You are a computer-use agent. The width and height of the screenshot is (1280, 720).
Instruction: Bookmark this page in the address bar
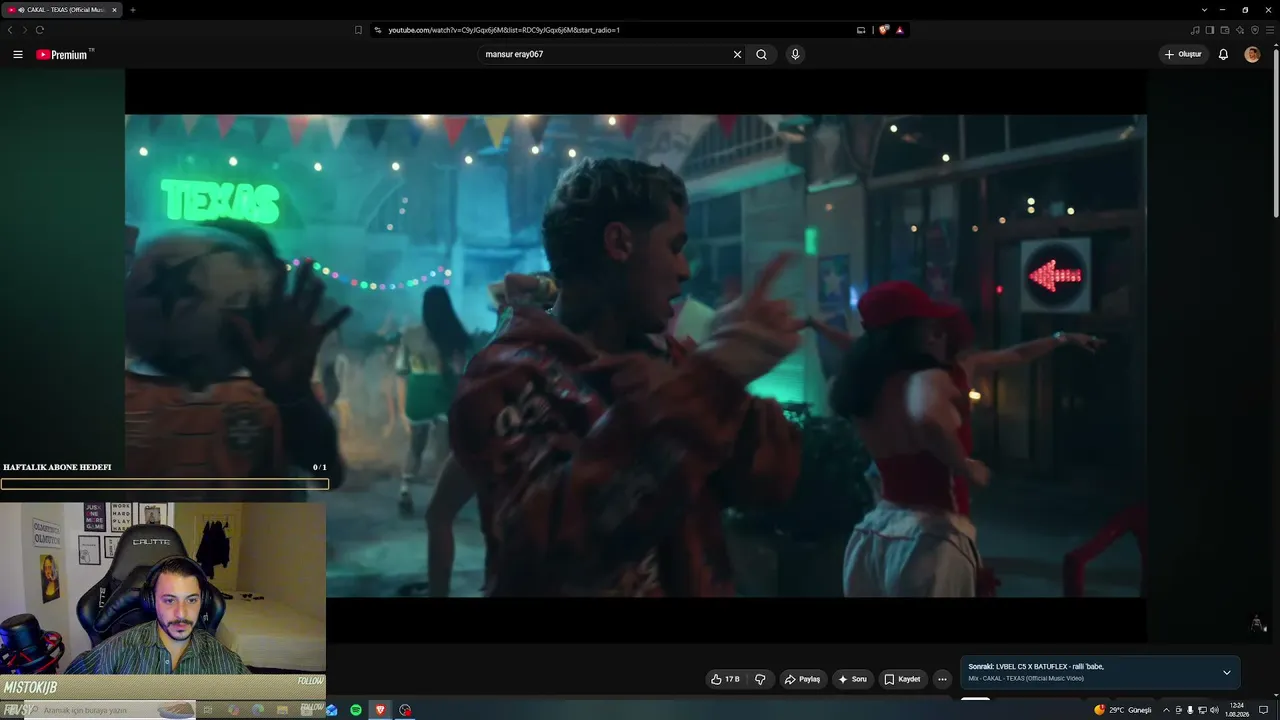tap(358, 30)
